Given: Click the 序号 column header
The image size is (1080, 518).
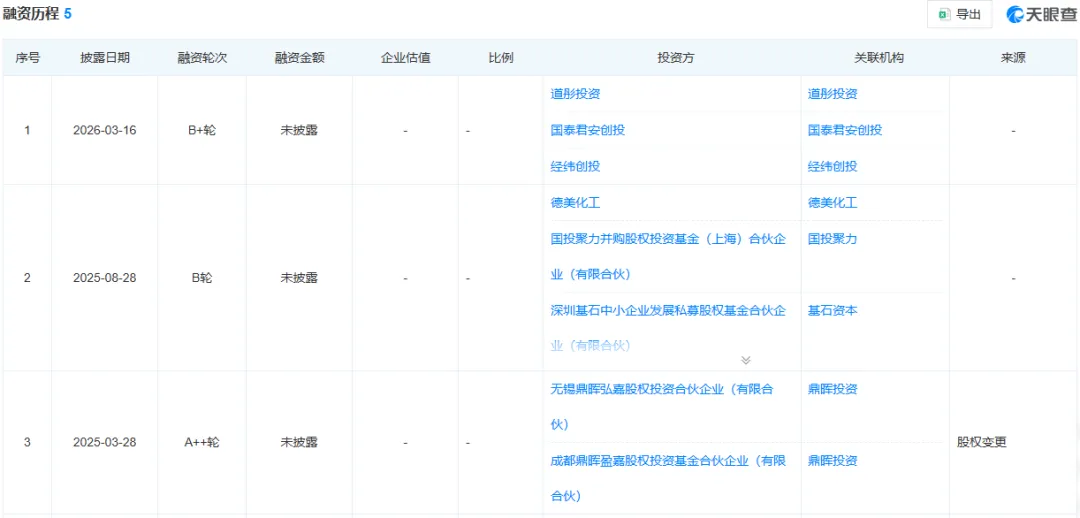Looking at the screenshot, I should (28, 59).
